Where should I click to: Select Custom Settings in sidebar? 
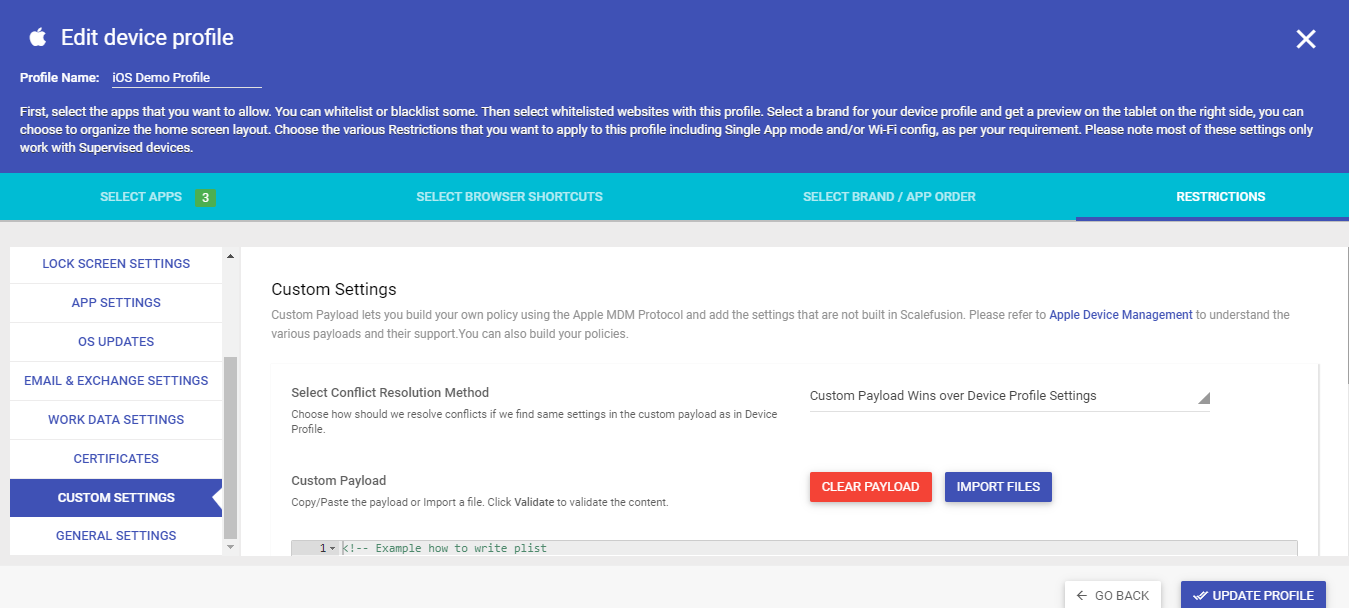[x=116, y=498]
